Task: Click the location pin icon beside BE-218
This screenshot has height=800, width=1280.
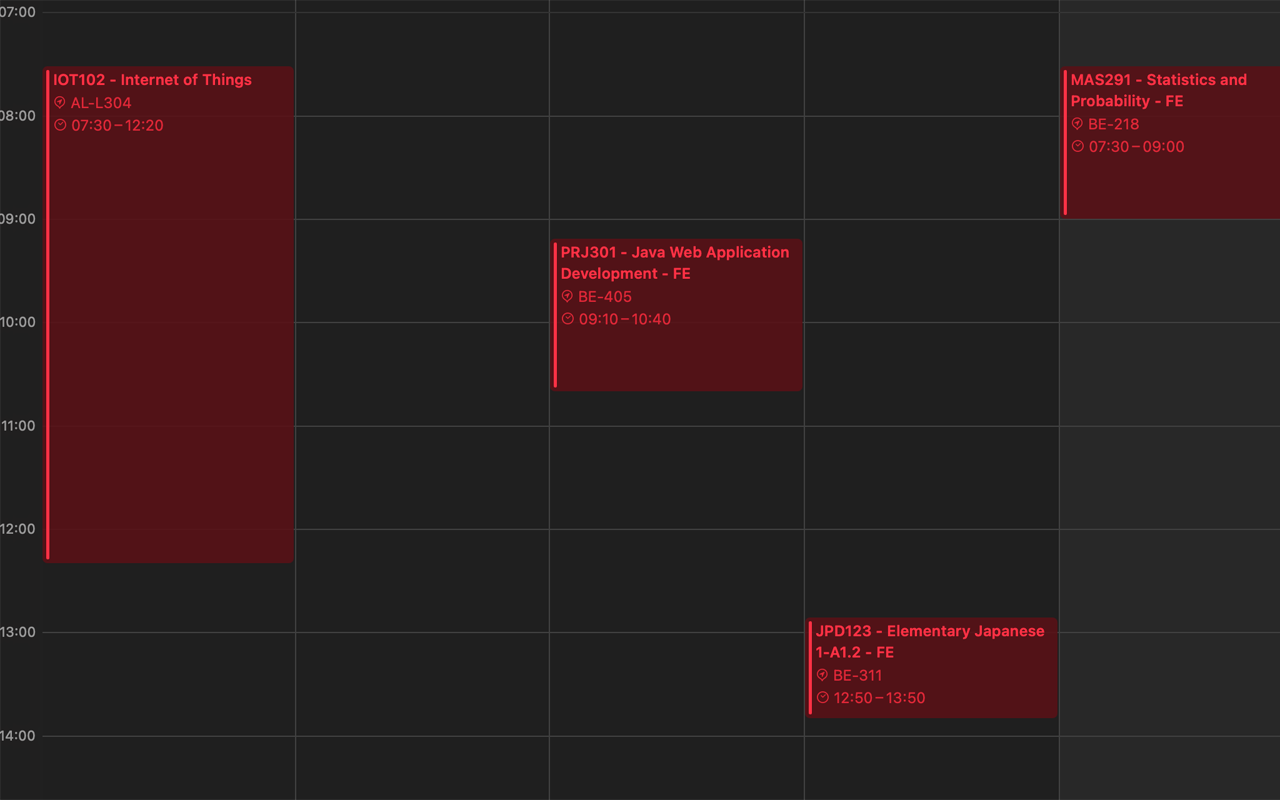Action: pyautogui.click(x=1077, y=124)
